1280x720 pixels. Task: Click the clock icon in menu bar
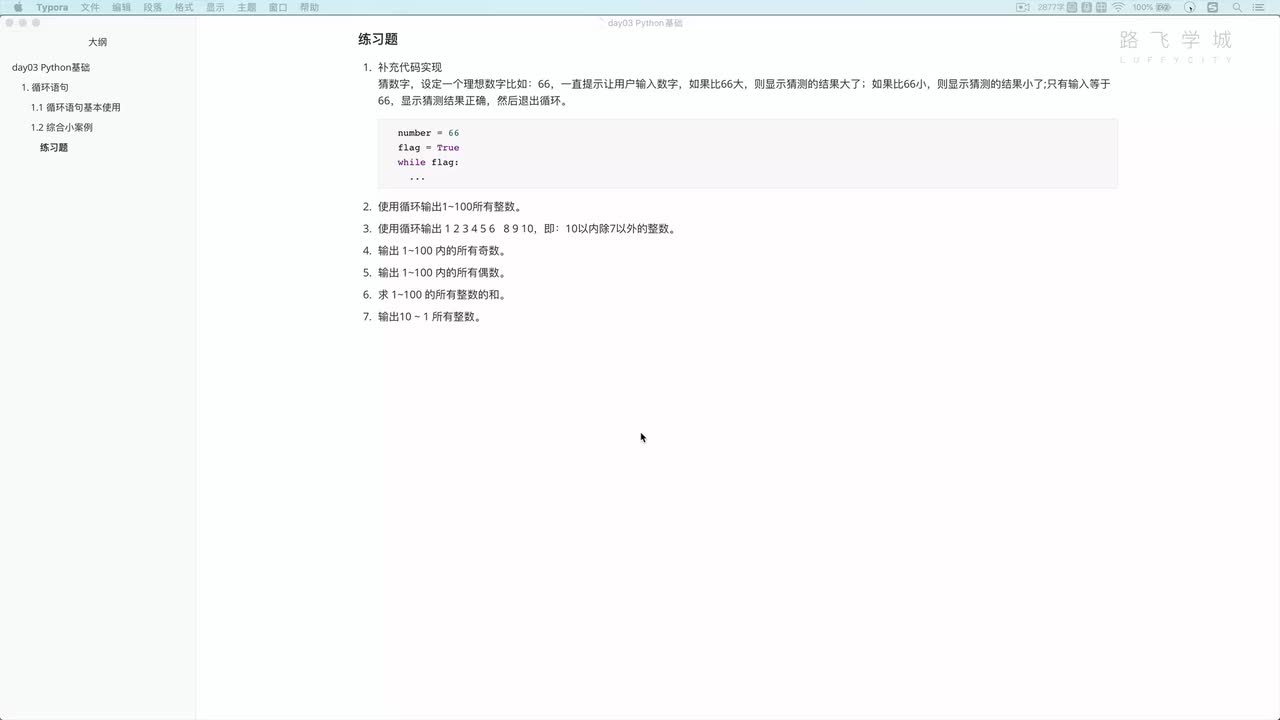point(1189,7)
